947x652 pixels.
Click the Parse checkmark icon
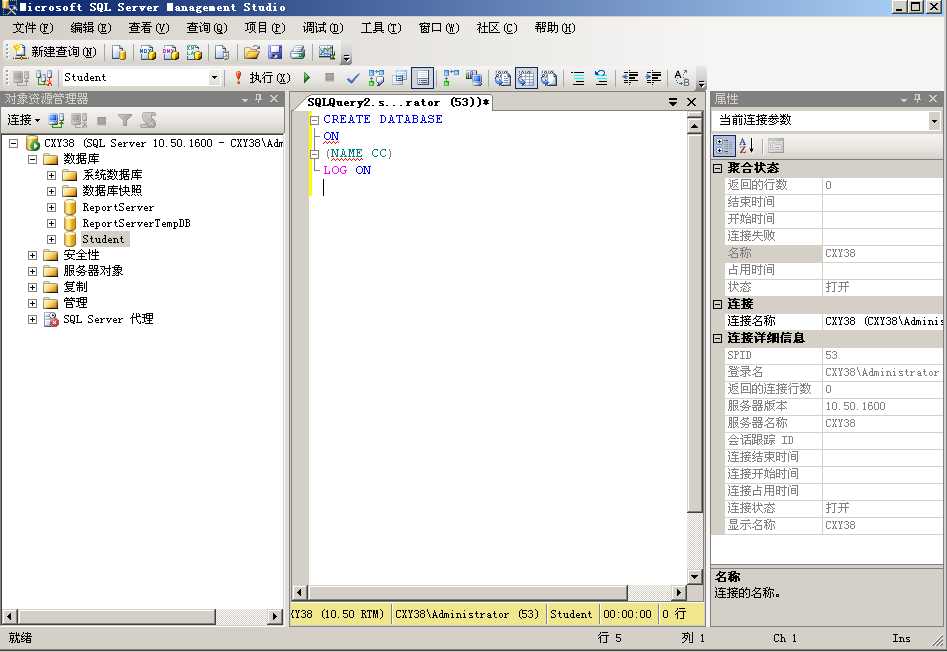[353, 77]
